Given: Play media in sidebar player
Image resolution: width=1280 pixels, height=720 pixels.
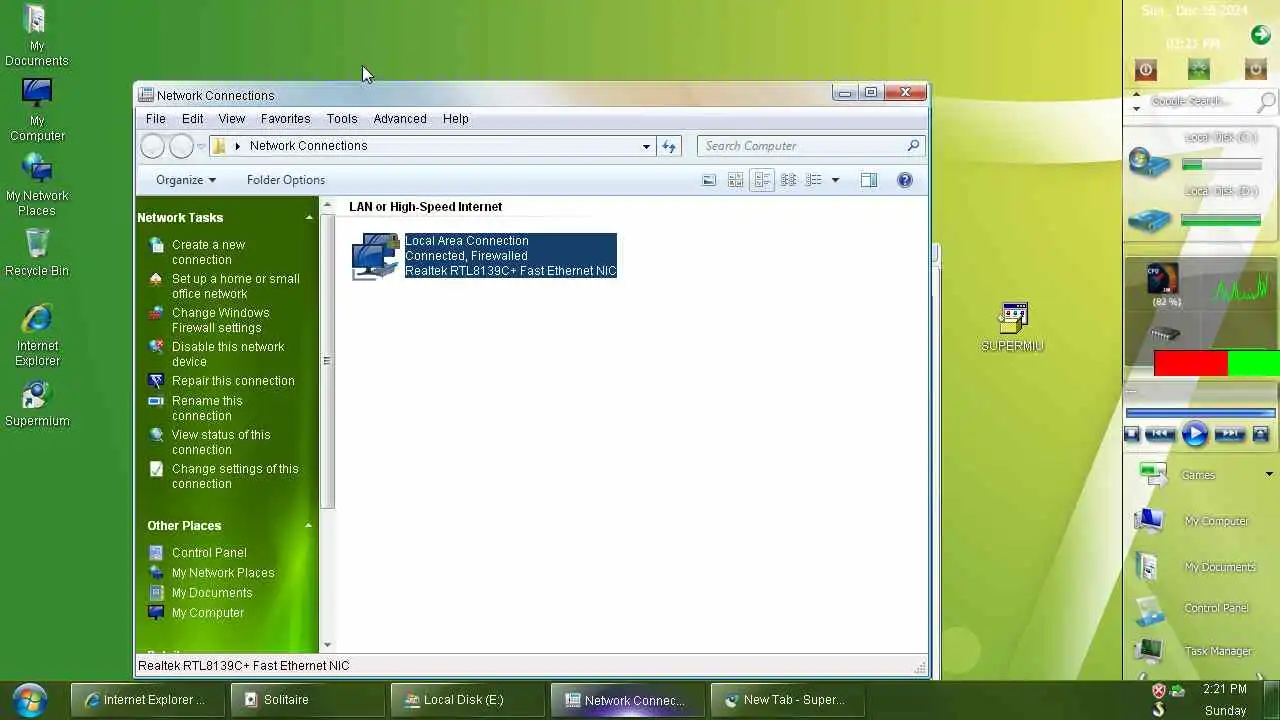Looking at the screenshot, I should (1195, 434).
